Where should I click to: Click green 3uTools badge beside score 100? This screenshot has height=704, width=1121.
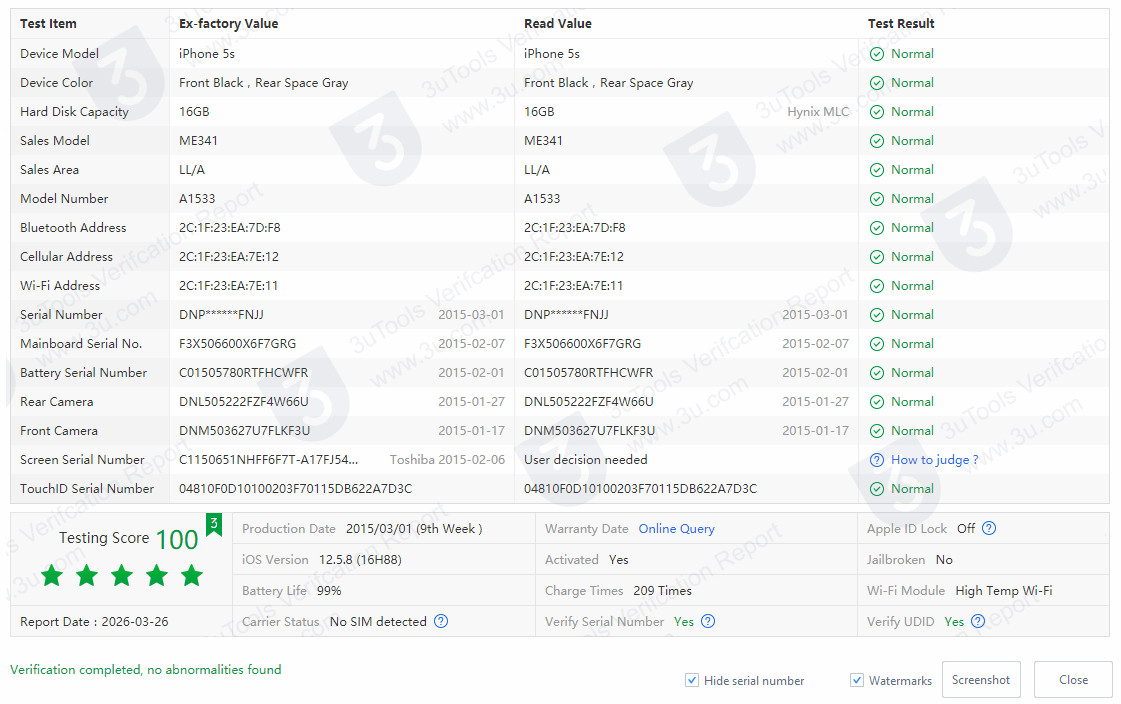tap(213, 525)
